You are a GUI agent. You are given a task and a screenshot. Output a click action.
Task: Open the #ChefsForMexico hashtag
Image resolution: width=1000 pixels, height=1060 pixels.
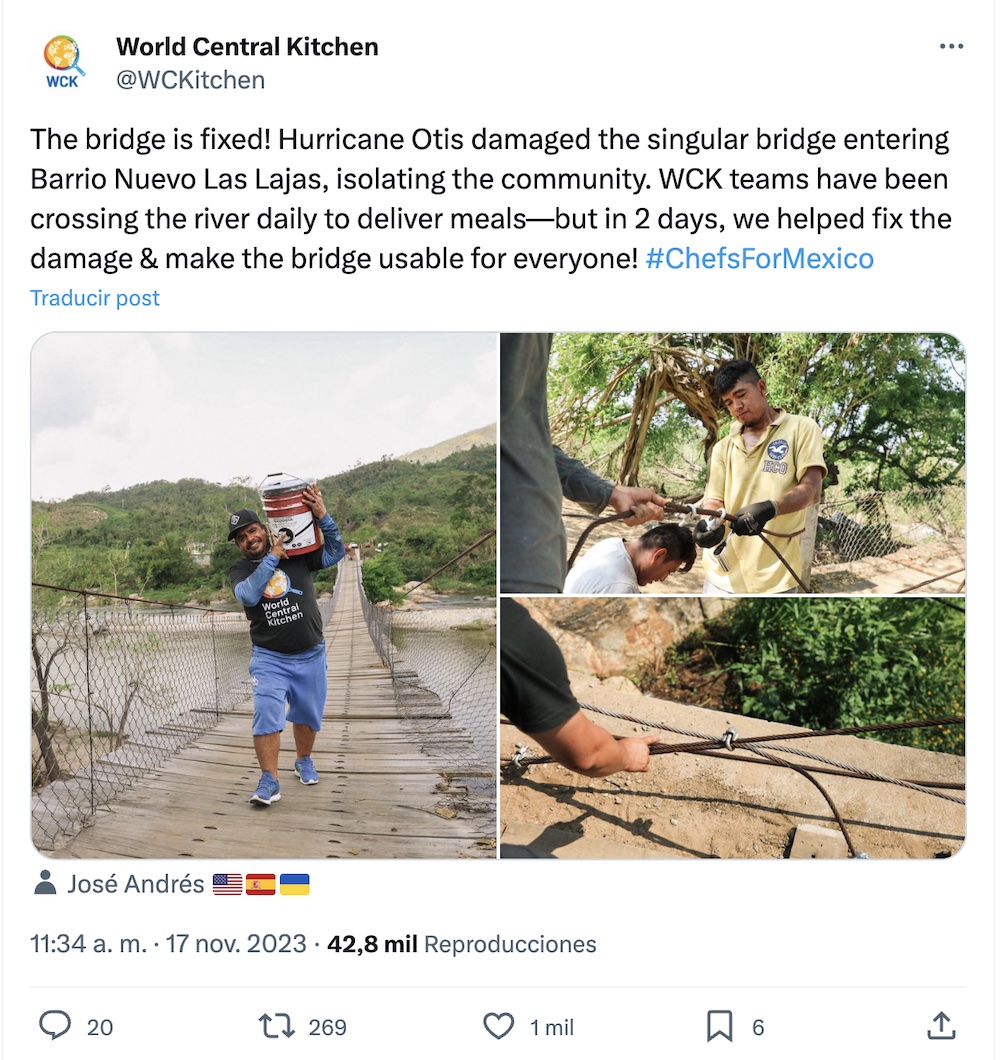[759, 259]
